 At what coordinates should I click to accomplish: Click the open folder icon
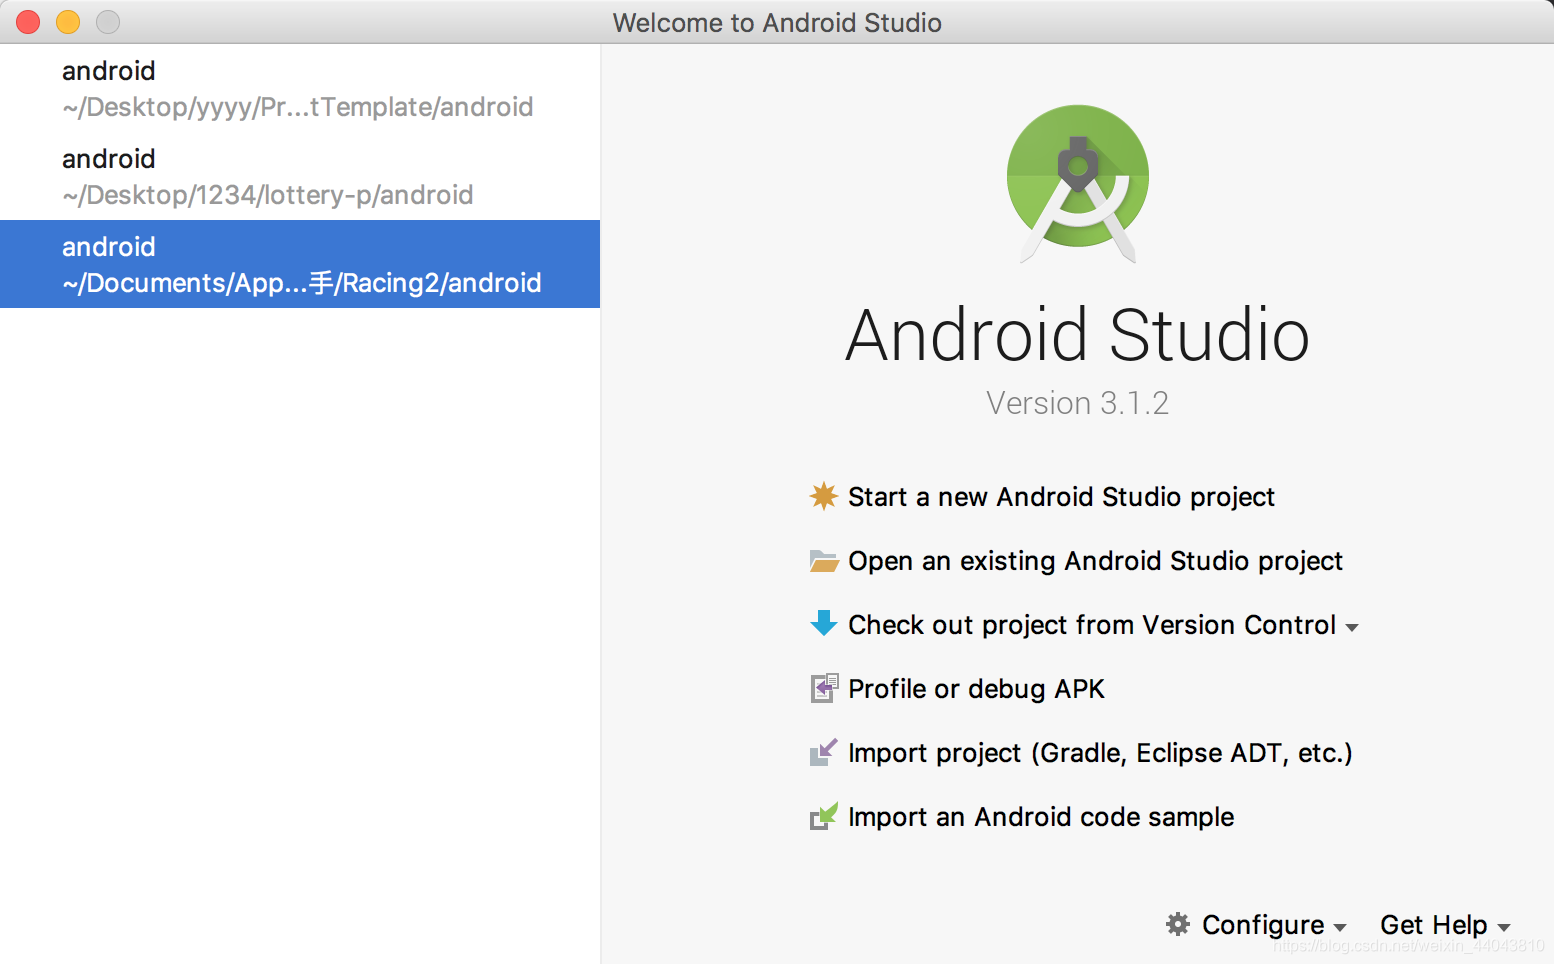(823, 561)
